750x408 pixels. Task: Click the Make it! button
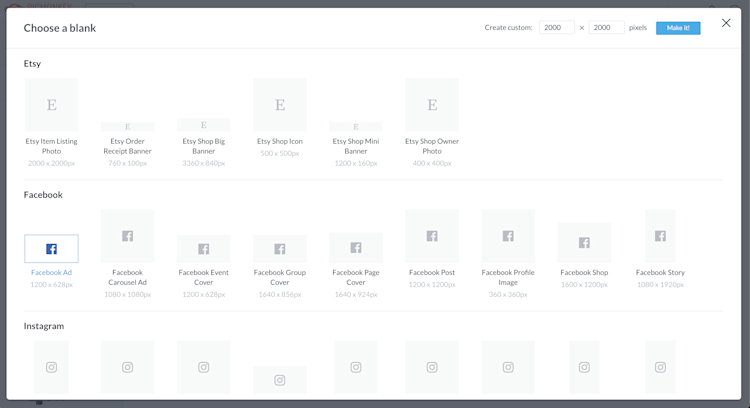[678, 28]
